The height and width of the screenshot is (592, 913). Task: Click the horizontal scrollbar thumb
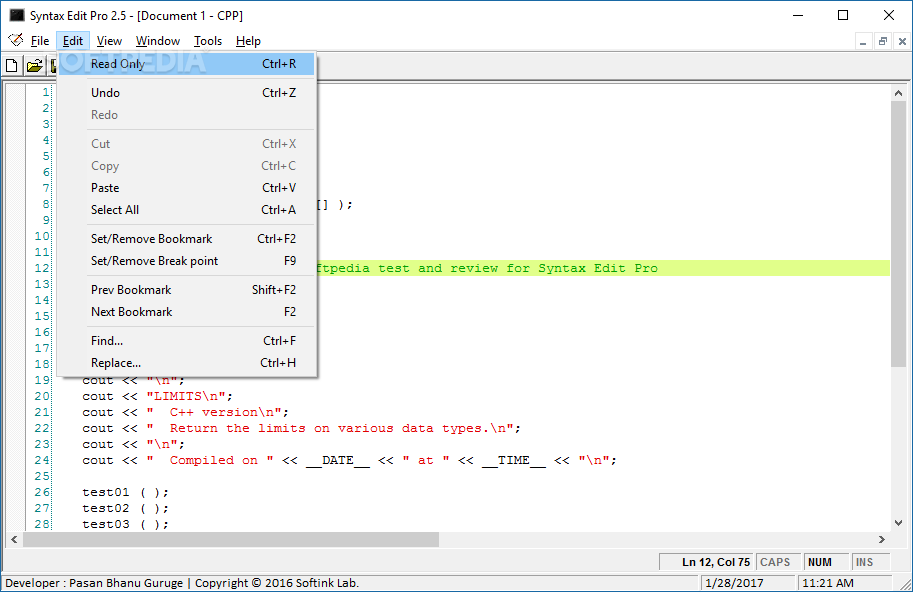coord(231,540)
